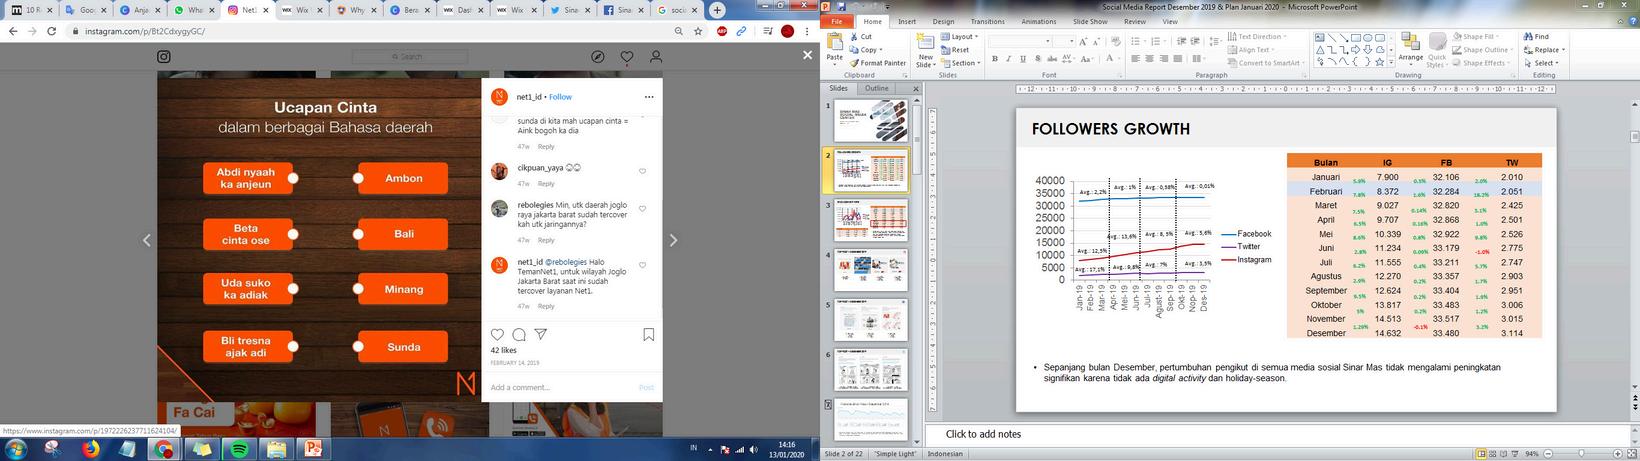Switch to Outline pane tab
Image resolution: width=1640 pixels, height=461 pixels.
tap(877, 88)
